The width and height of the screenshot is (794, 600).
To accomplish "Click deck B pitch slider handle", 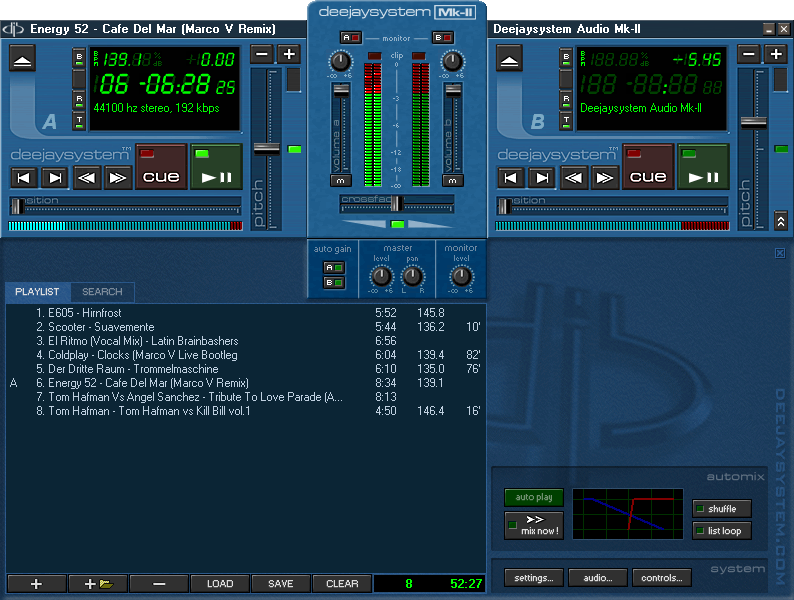I will 753,122.
